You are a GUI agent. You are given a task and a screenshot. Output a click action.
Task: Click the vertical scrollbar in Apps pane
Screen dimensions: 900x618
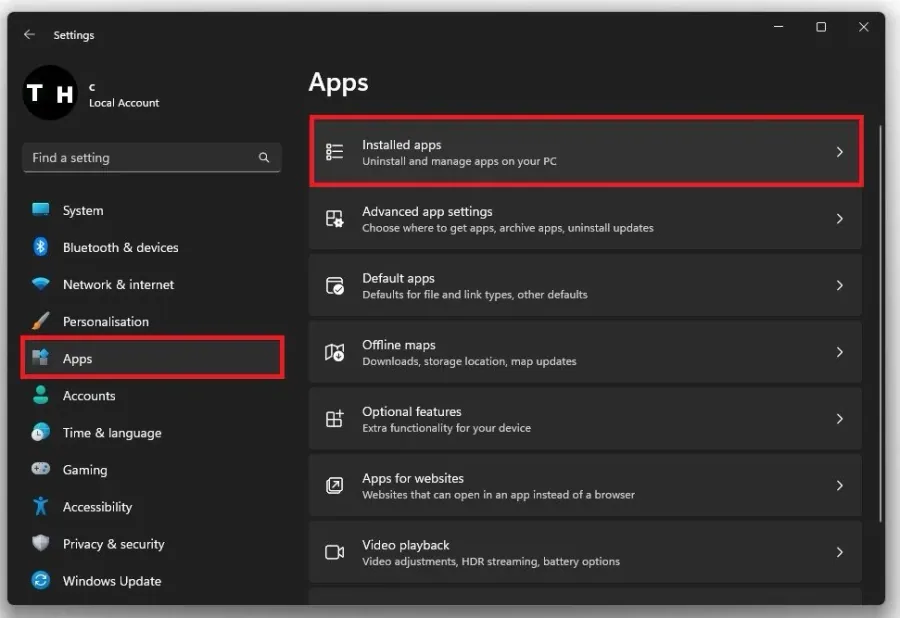pos(880,324)
